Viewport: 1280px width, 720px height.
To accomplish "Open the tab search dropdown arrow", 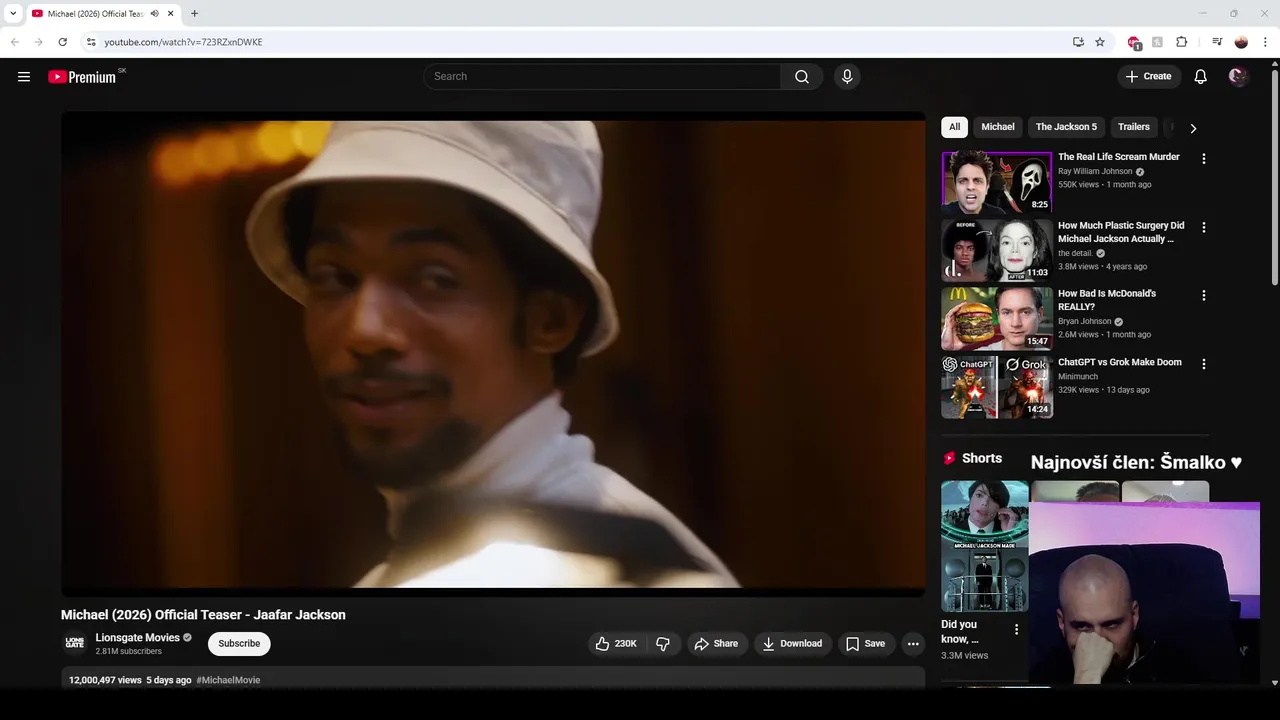I will pyautogui.click(x=13, y=14).
